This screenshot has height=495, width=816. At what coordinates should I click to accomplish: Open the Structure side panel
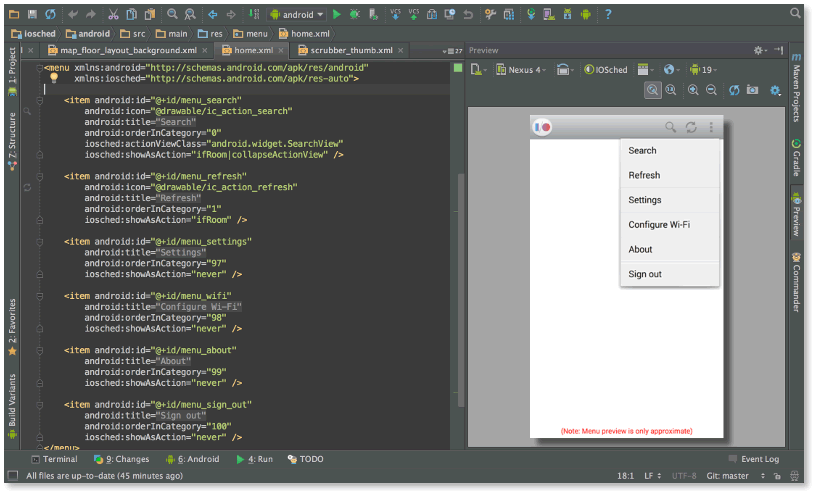tap(12, 142)
